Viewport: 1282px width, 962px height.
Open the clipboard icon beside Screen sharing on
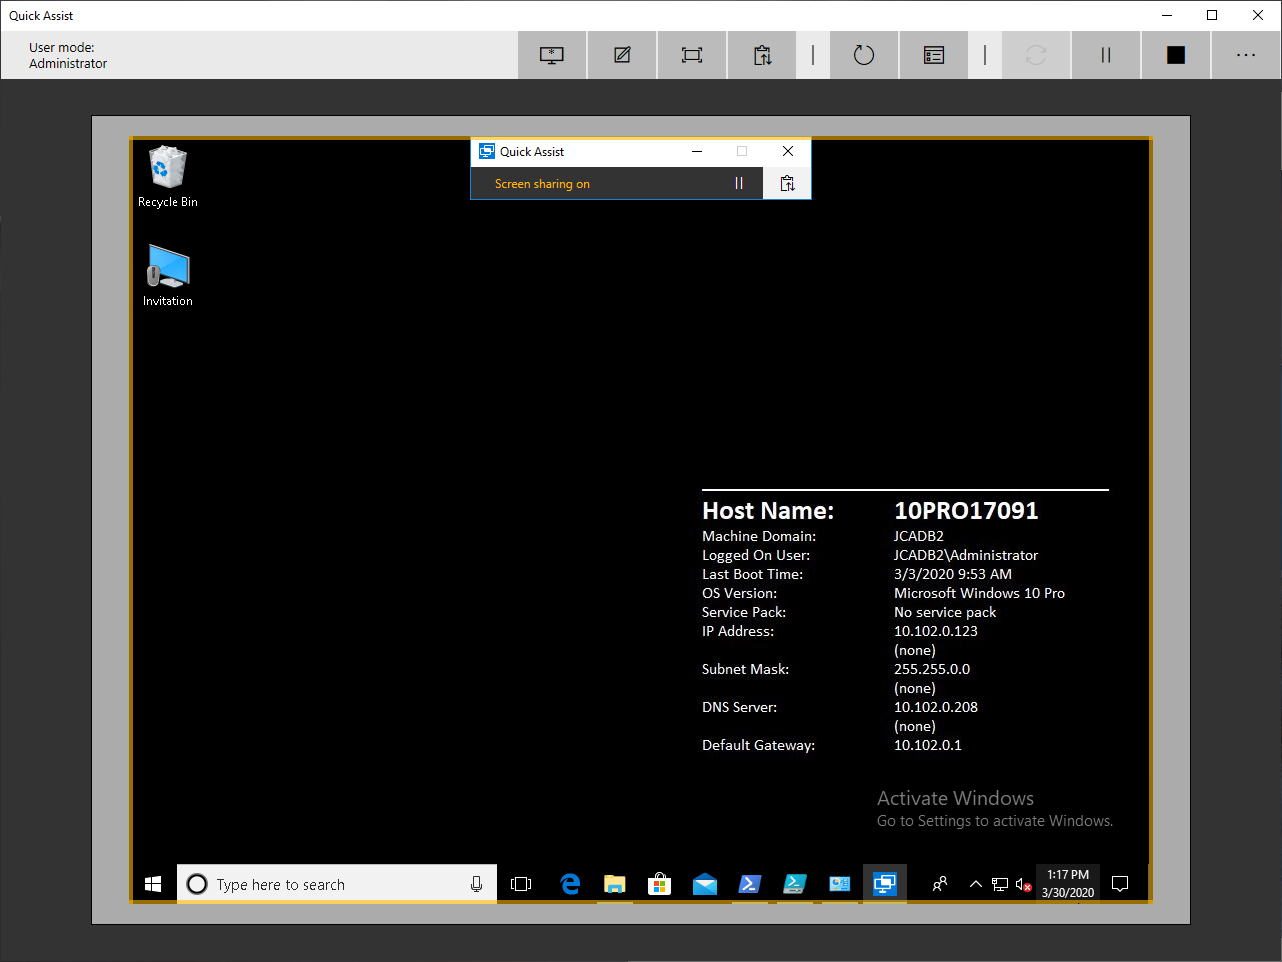[787, 183]
